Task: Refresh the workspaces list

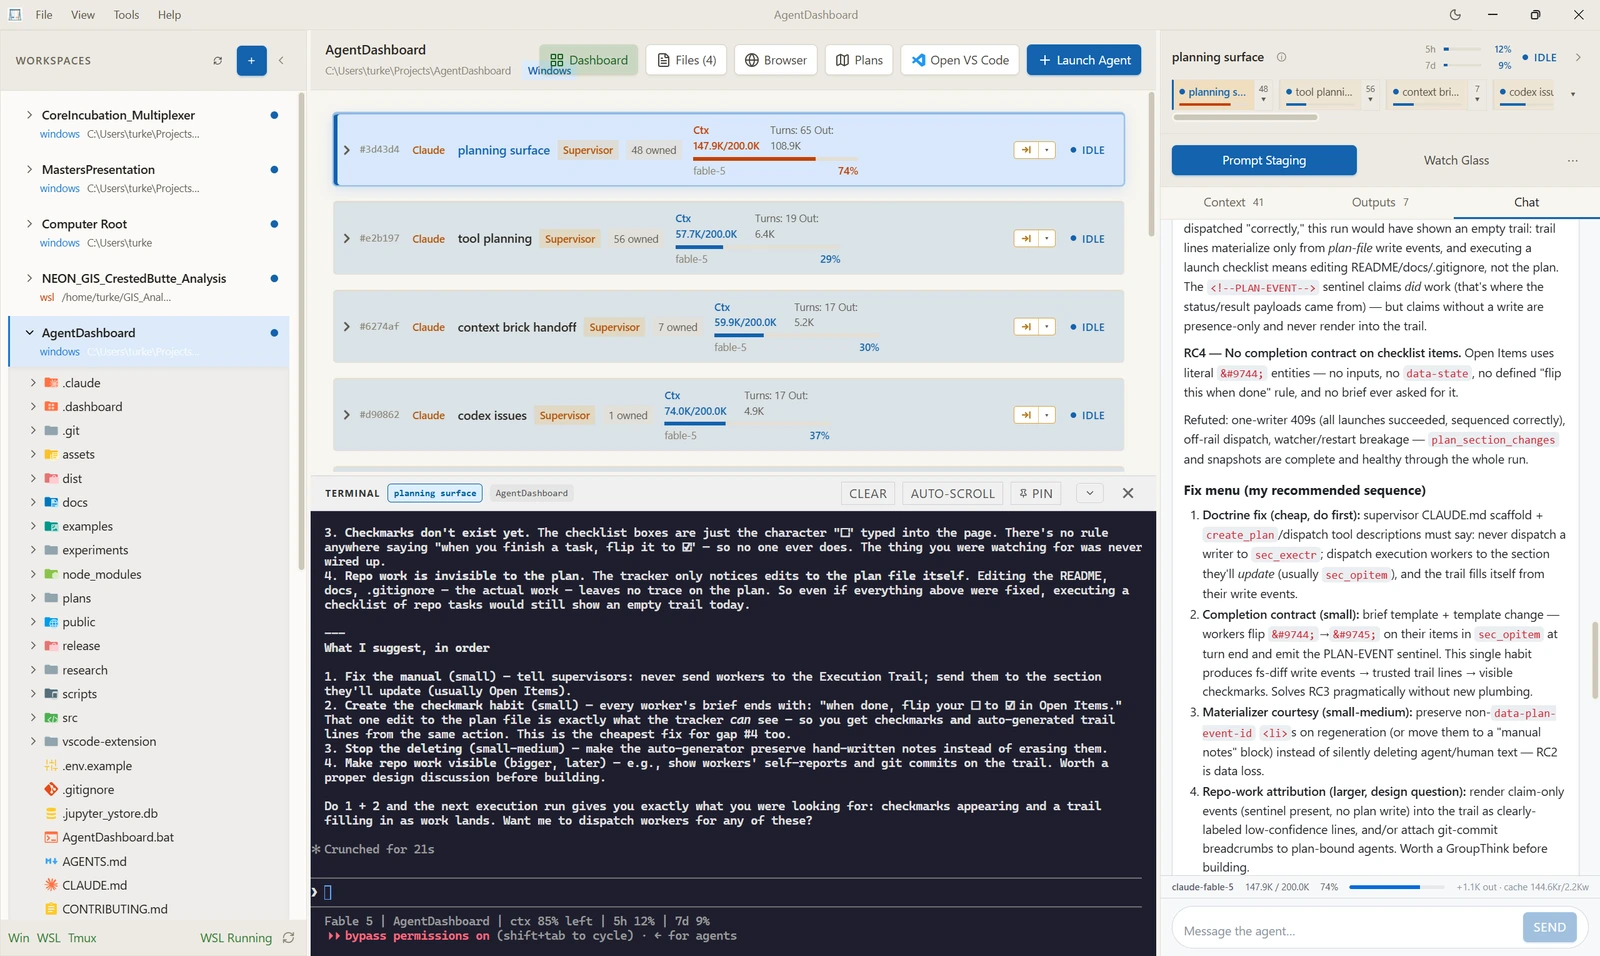Action: click(218, 61)
